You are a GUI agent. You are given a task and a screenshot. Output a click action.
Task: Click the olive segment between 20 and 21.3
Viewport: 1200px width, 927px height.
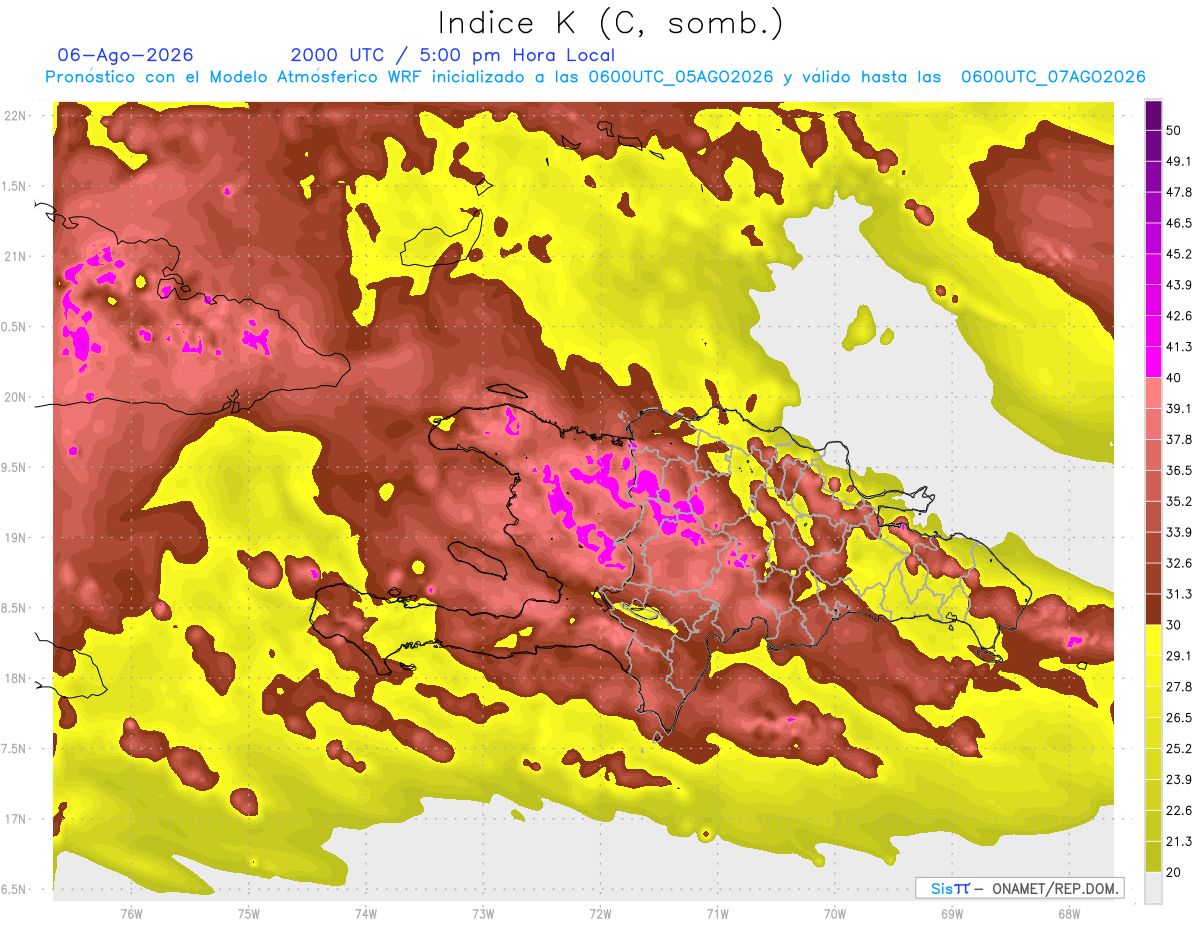tap(1153, 856)
